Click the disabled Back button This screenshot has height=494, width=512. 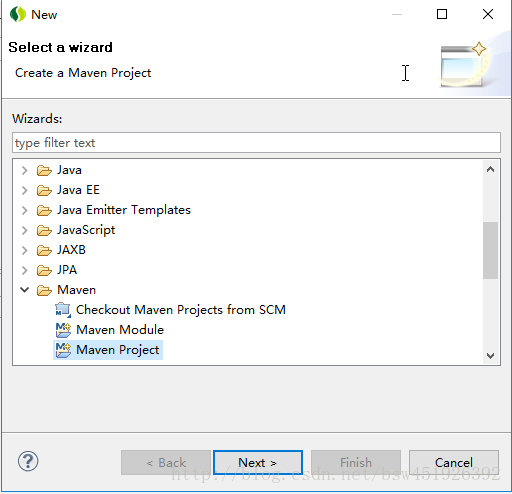166,463
